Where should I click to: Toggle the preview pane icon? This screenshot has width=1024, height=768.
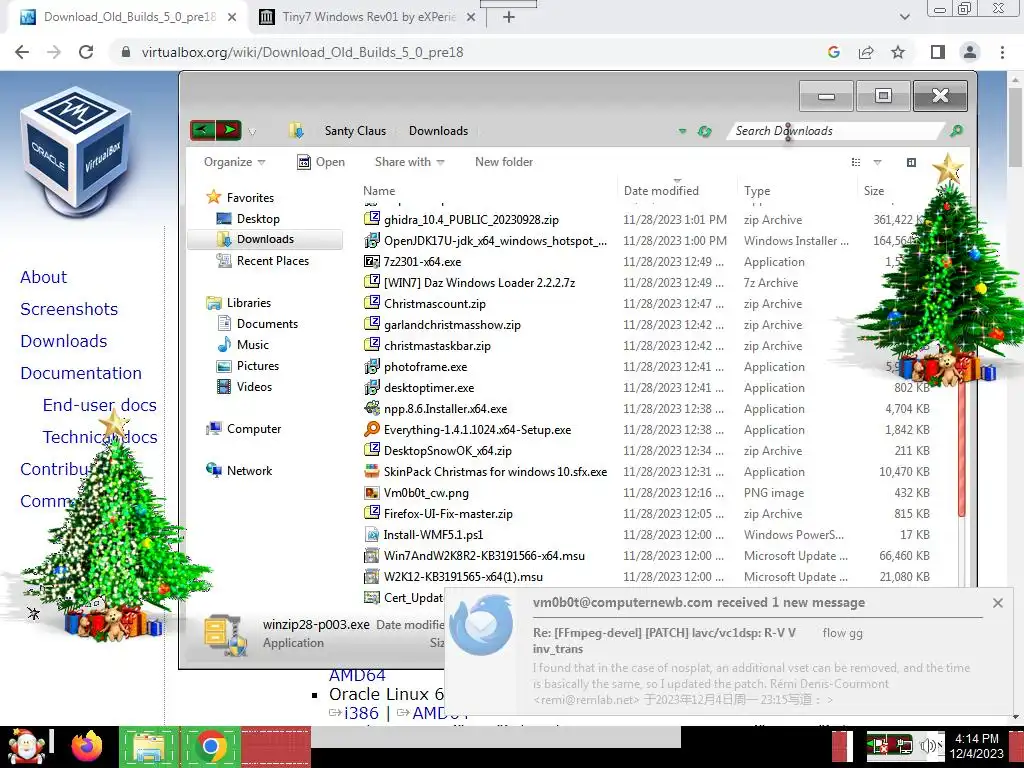tap(911, 162)
